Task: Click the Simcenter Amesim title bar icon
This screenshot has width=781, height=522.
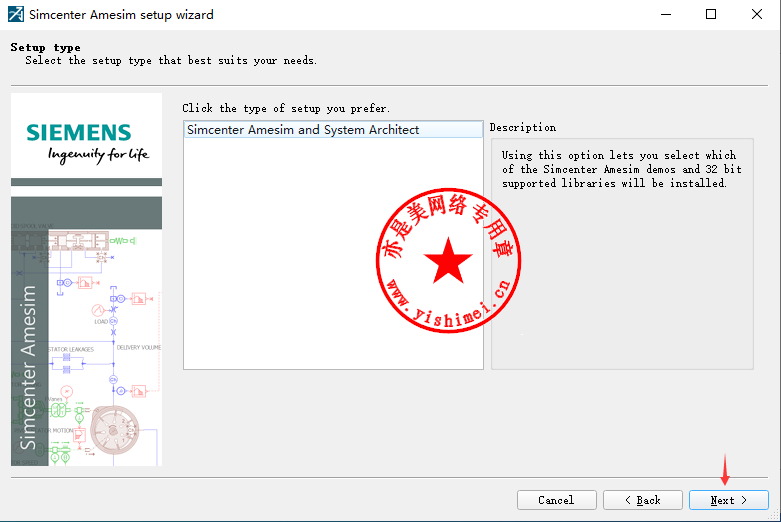Action: 15,14
